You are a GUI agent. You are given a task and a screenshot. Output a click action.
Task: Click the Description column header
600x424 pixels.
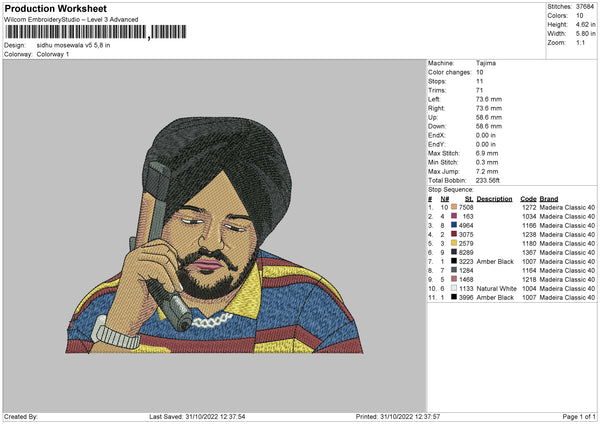pos(494,199)
